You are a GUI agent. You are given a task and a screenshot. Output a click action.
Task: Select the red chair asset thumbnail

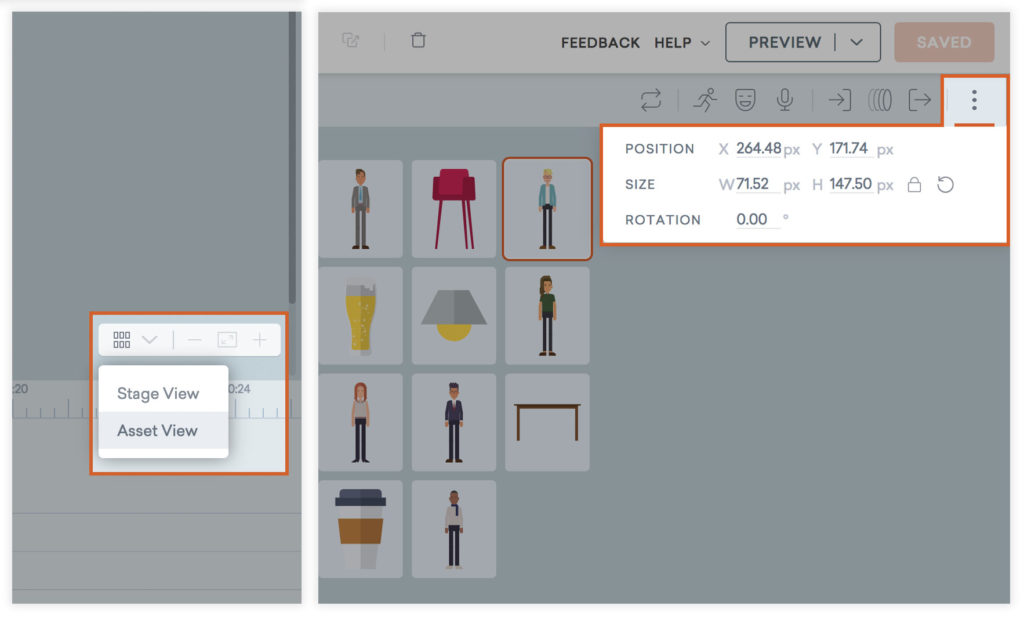tap(454, 209)
